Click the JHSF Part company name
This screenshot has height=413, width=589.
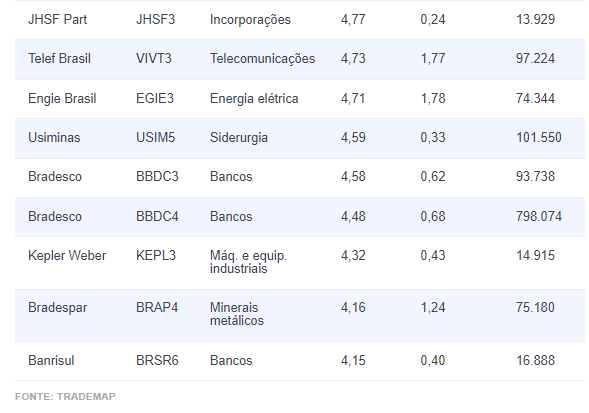coord(57,20)
